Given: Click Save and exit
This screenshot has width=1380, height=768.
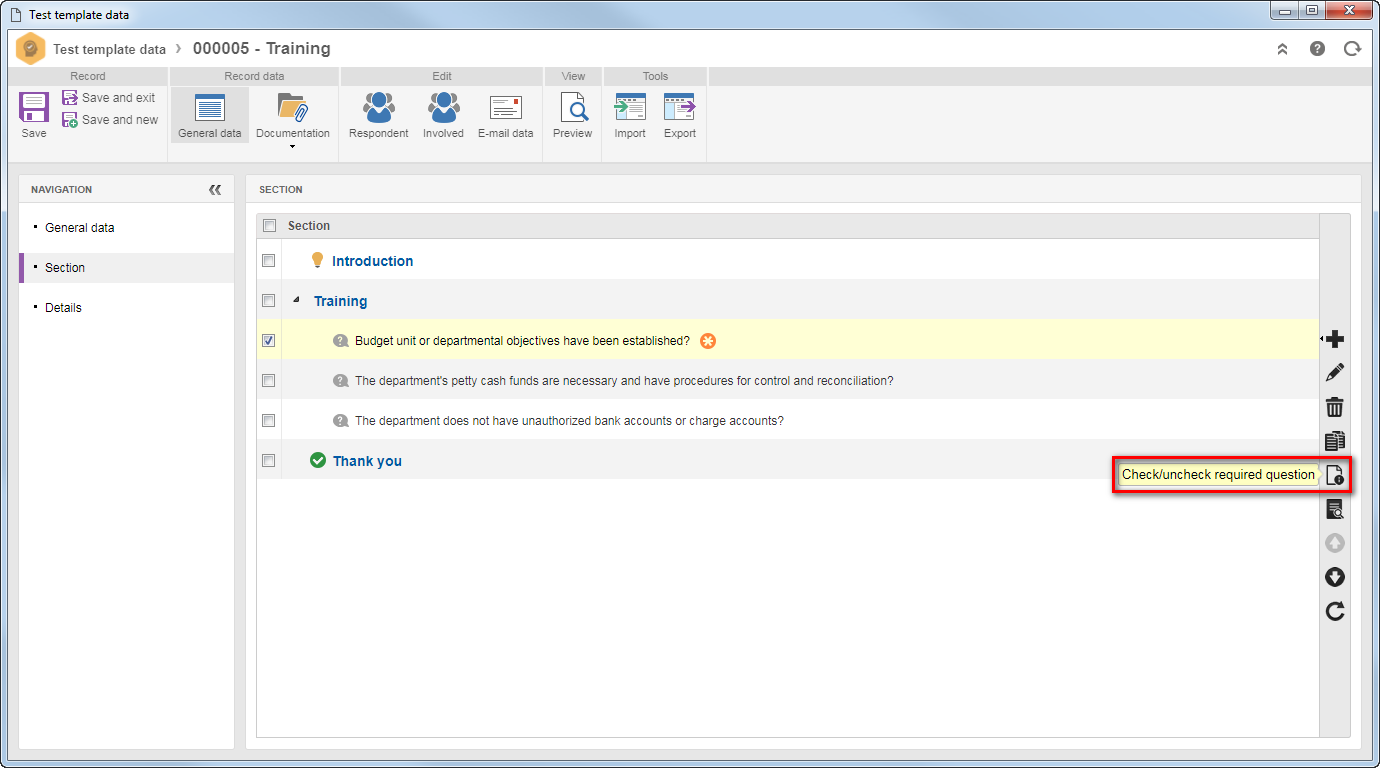Looking at the screenshot, I should (x=109, y=98).
